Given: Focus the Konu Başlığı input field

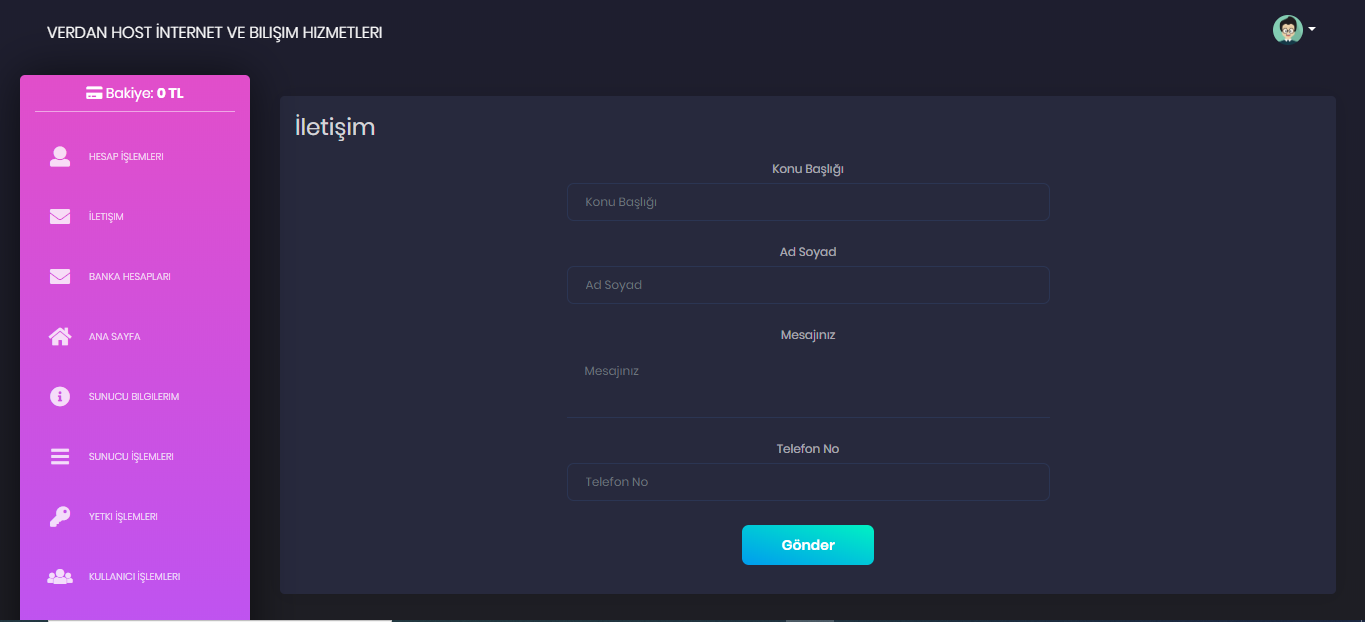Looking at the screenshot, I should click(808, 202).
